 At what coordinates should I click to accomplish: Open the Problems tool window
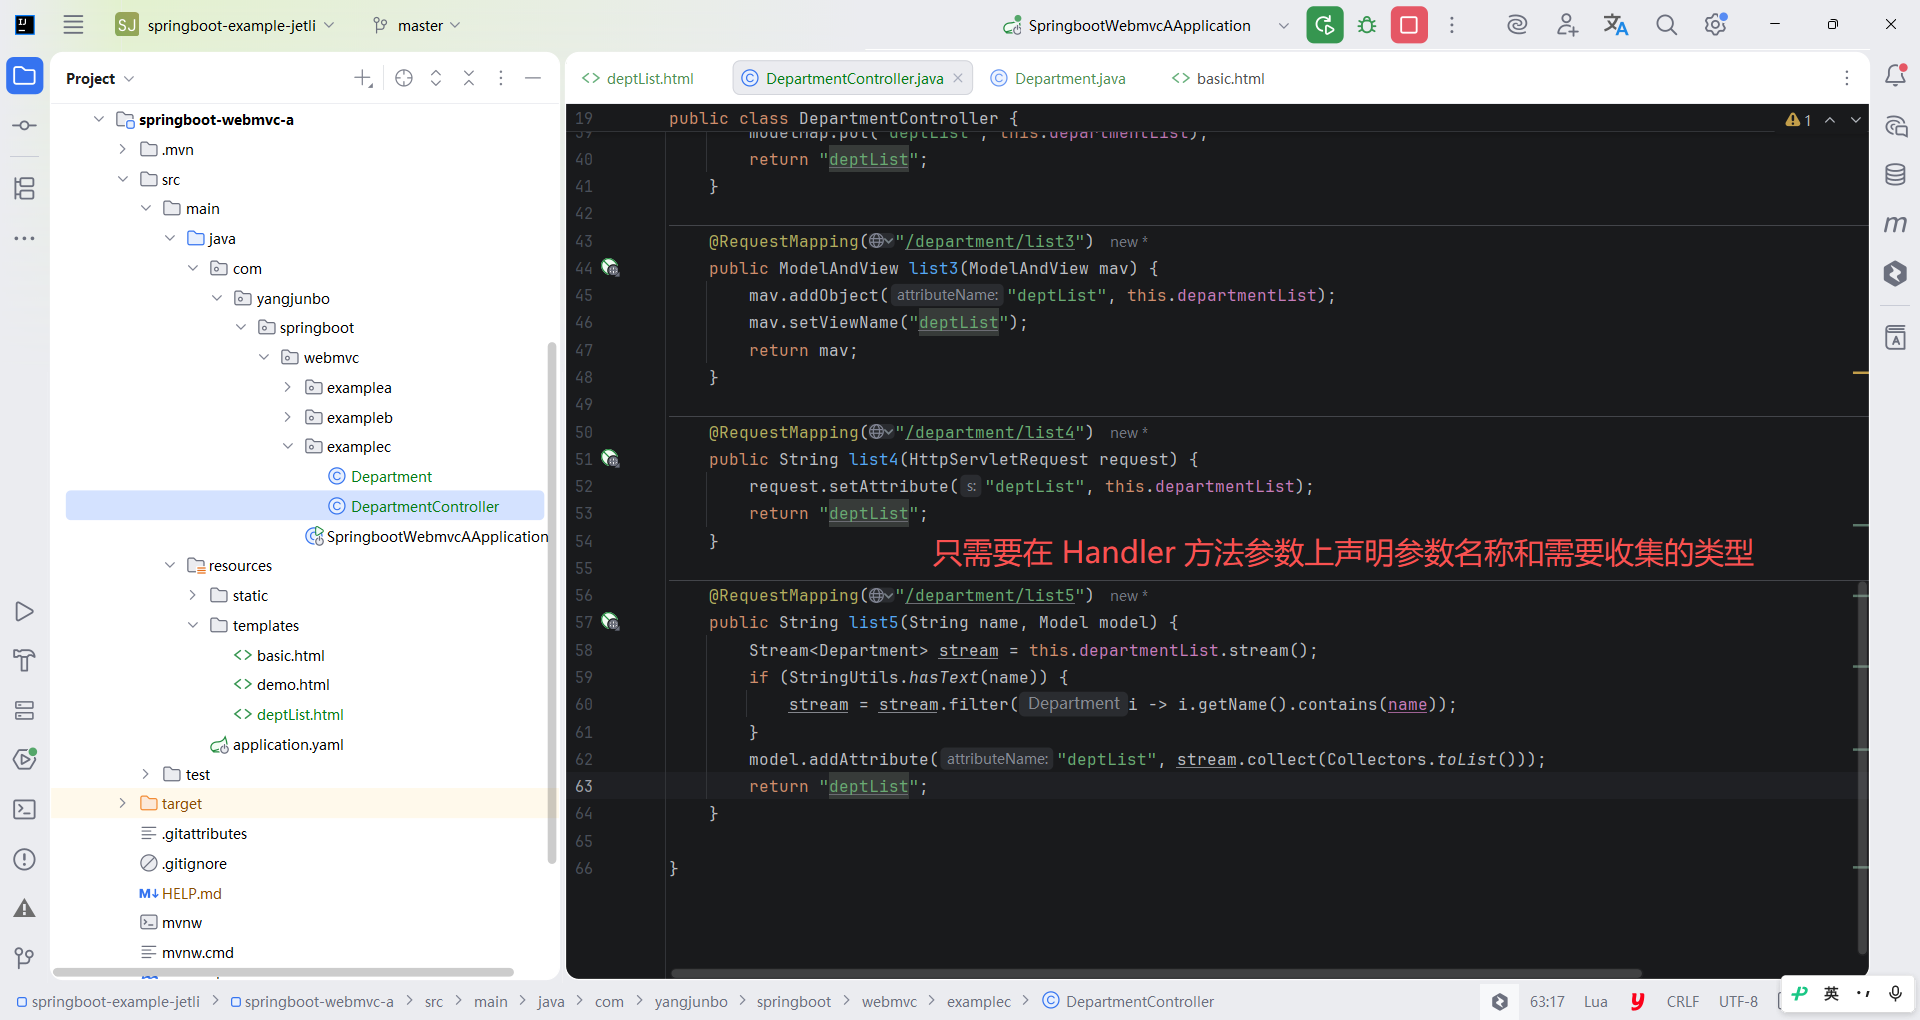point(25,859)
